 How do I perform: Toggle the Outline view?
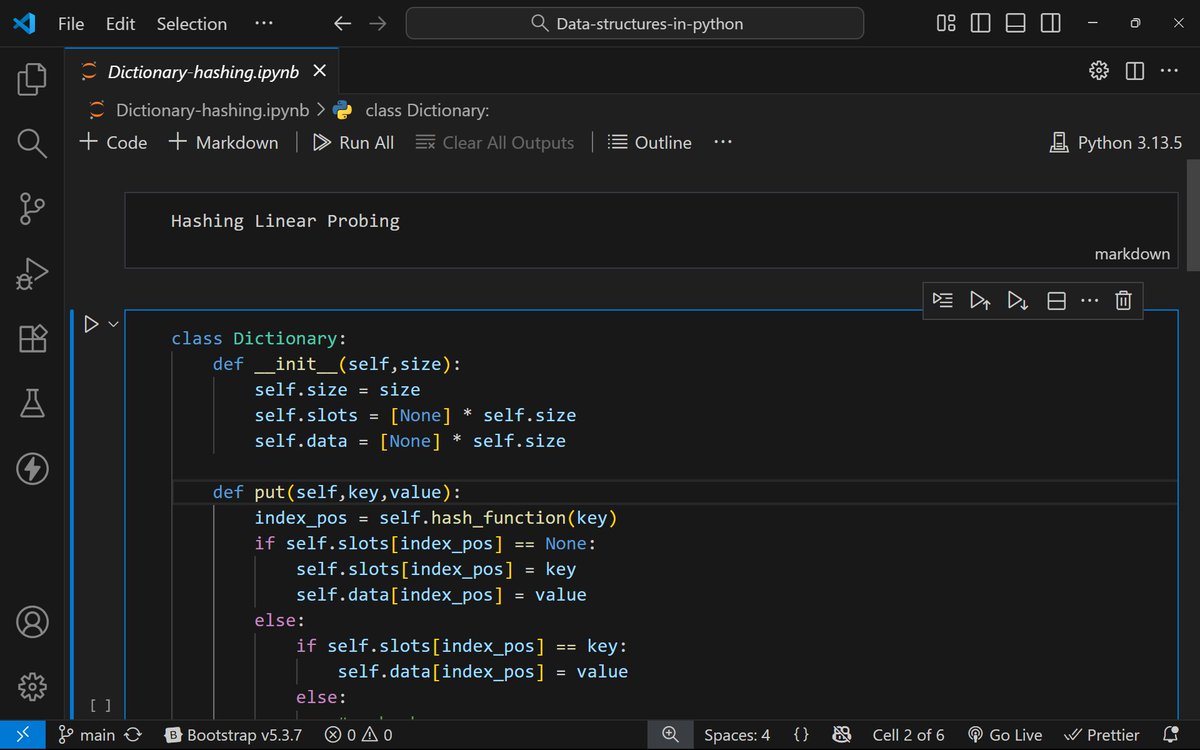649,142
